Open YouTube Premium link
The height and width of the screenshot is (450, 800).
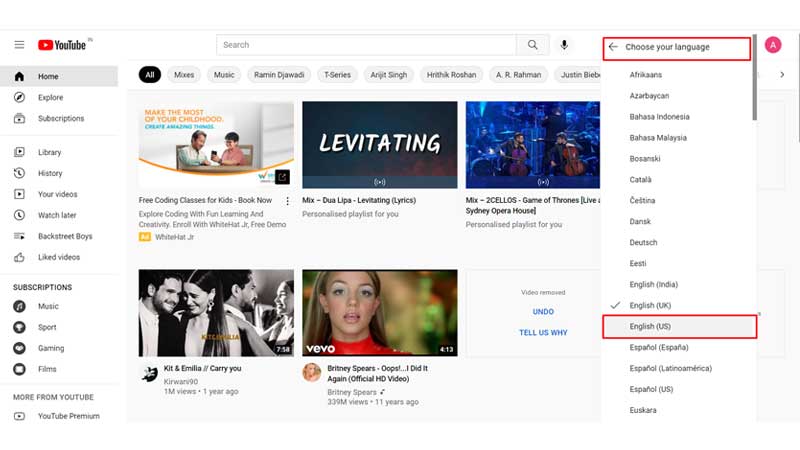pyautogui.click(x=59, y=416)
